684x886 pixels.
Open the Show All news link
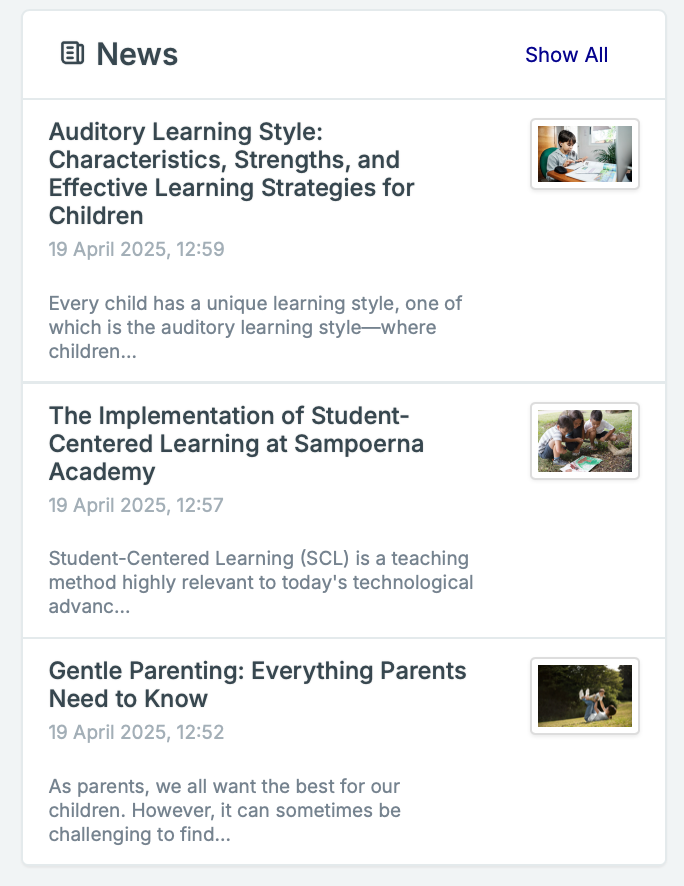pos(566,55)
